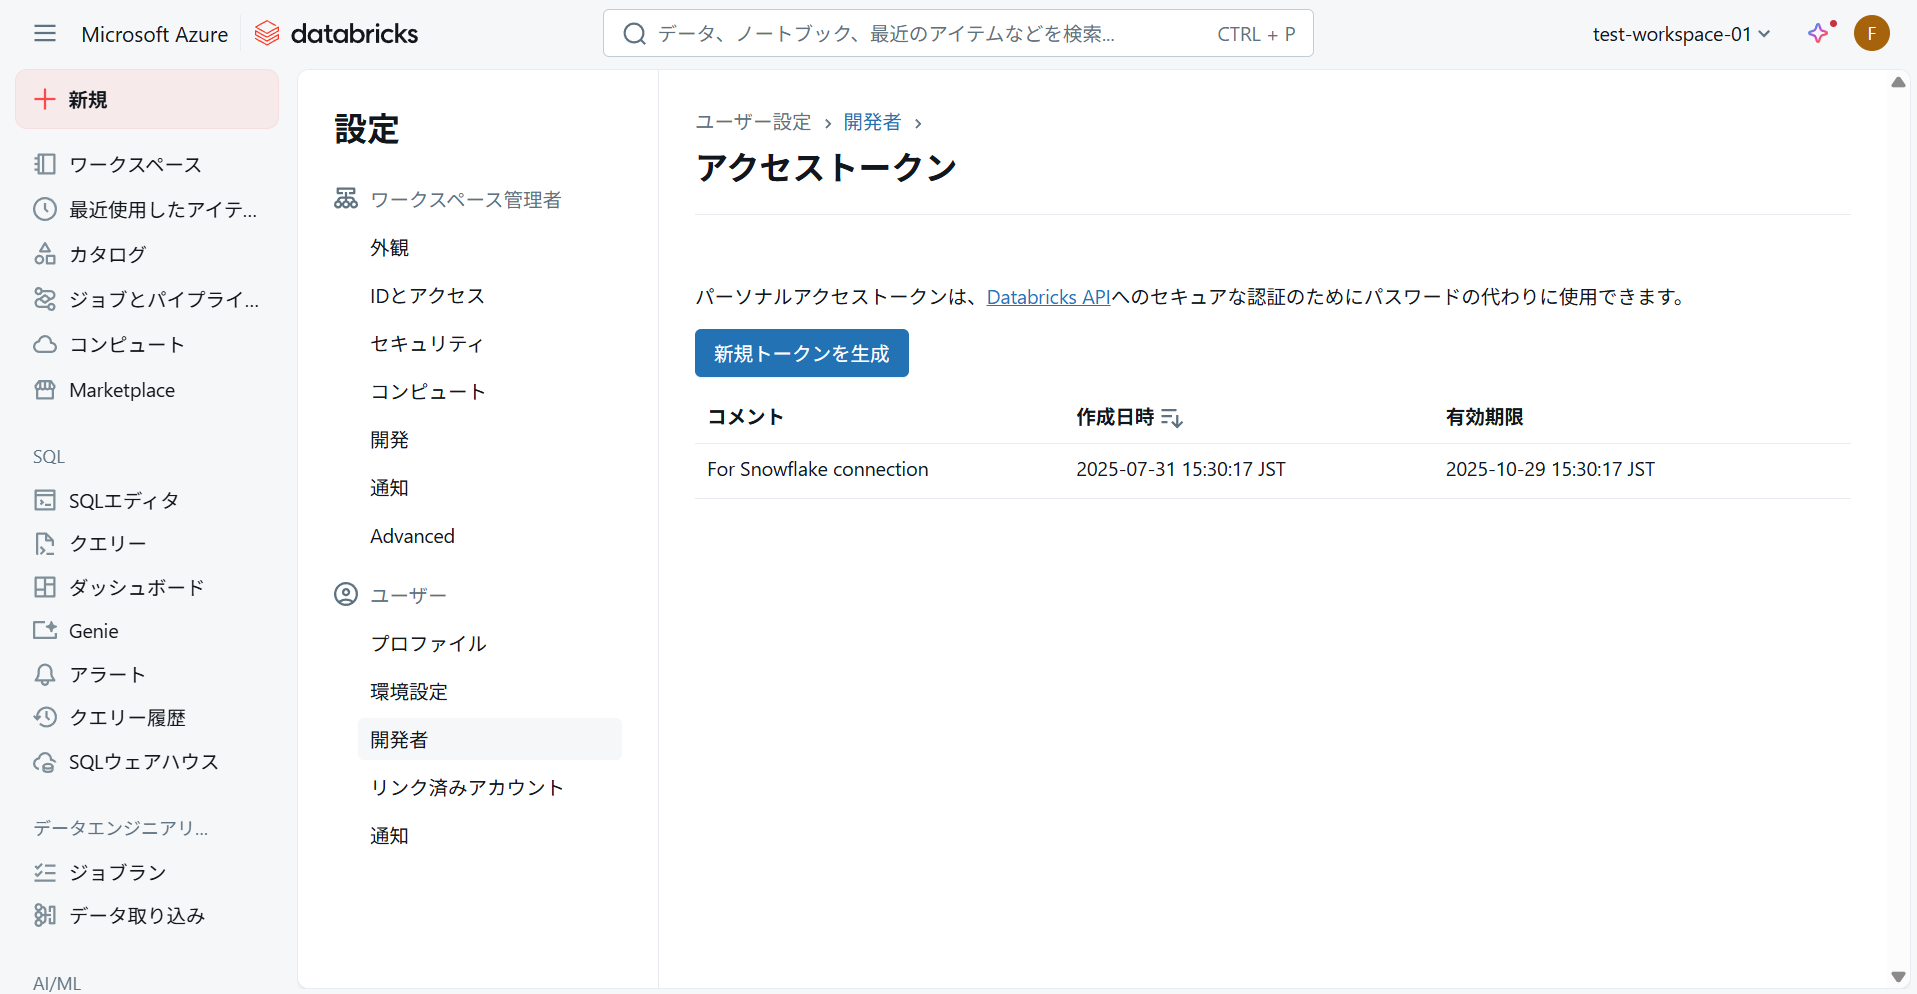Click the Databricks Assistant sparkle icon
Viewport: 1917px width, 994px height.
[x=1819, y=33]
